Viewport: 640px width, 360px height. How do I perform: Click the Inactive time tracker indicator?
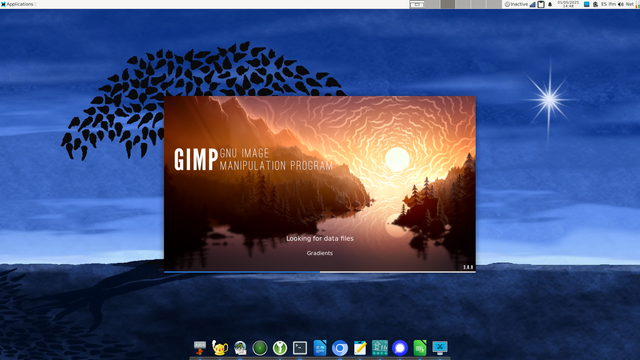tap(516, 4)
